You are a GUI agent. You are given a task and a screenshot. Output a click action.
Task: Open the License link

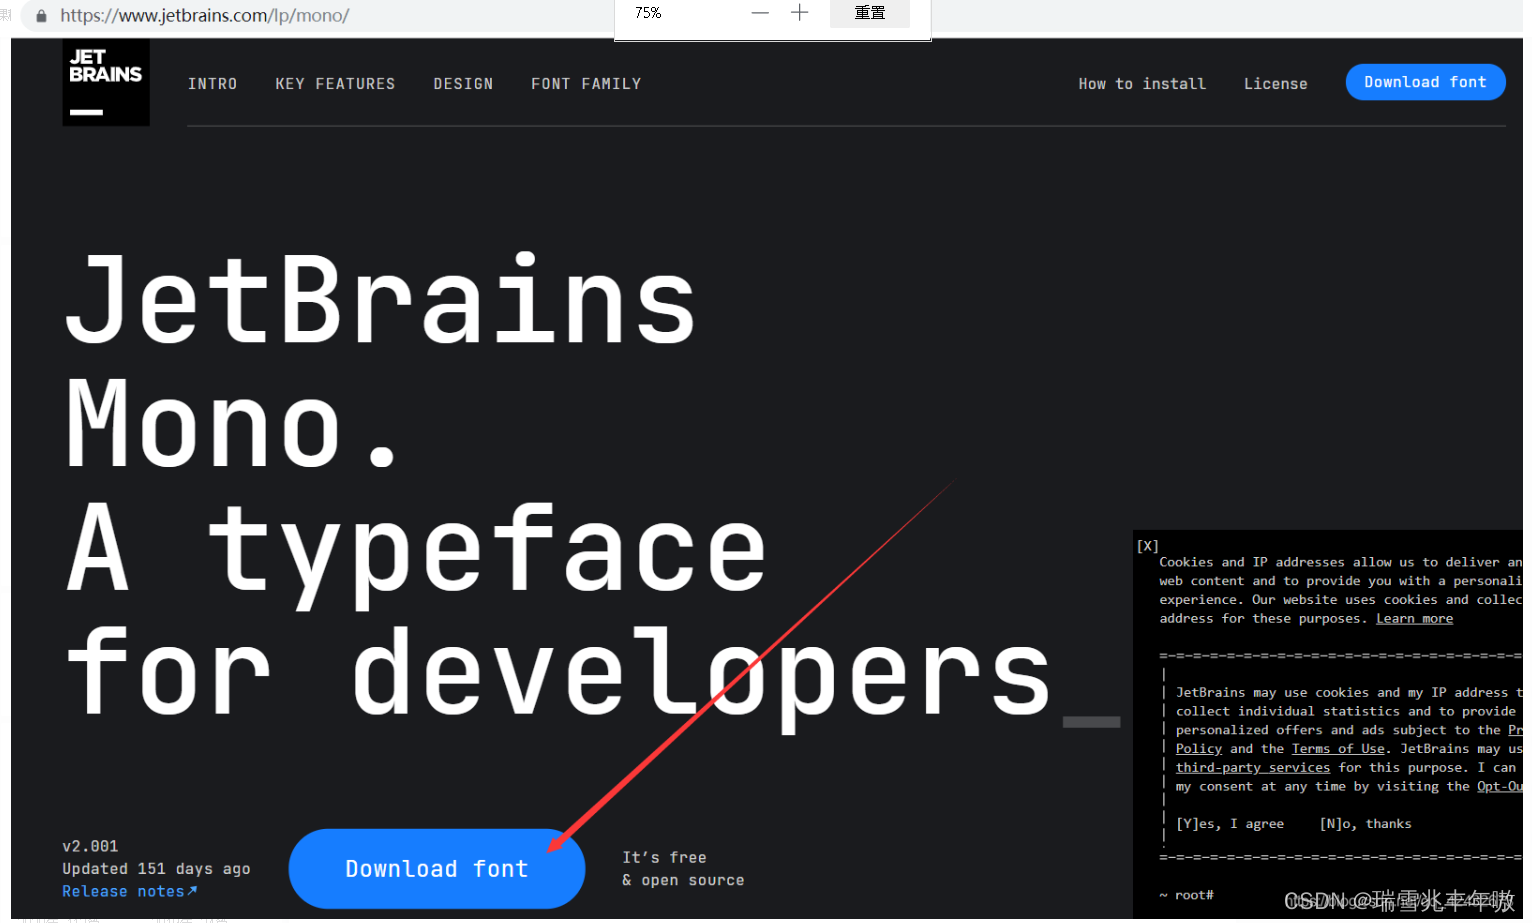(x=1275, y=84)
